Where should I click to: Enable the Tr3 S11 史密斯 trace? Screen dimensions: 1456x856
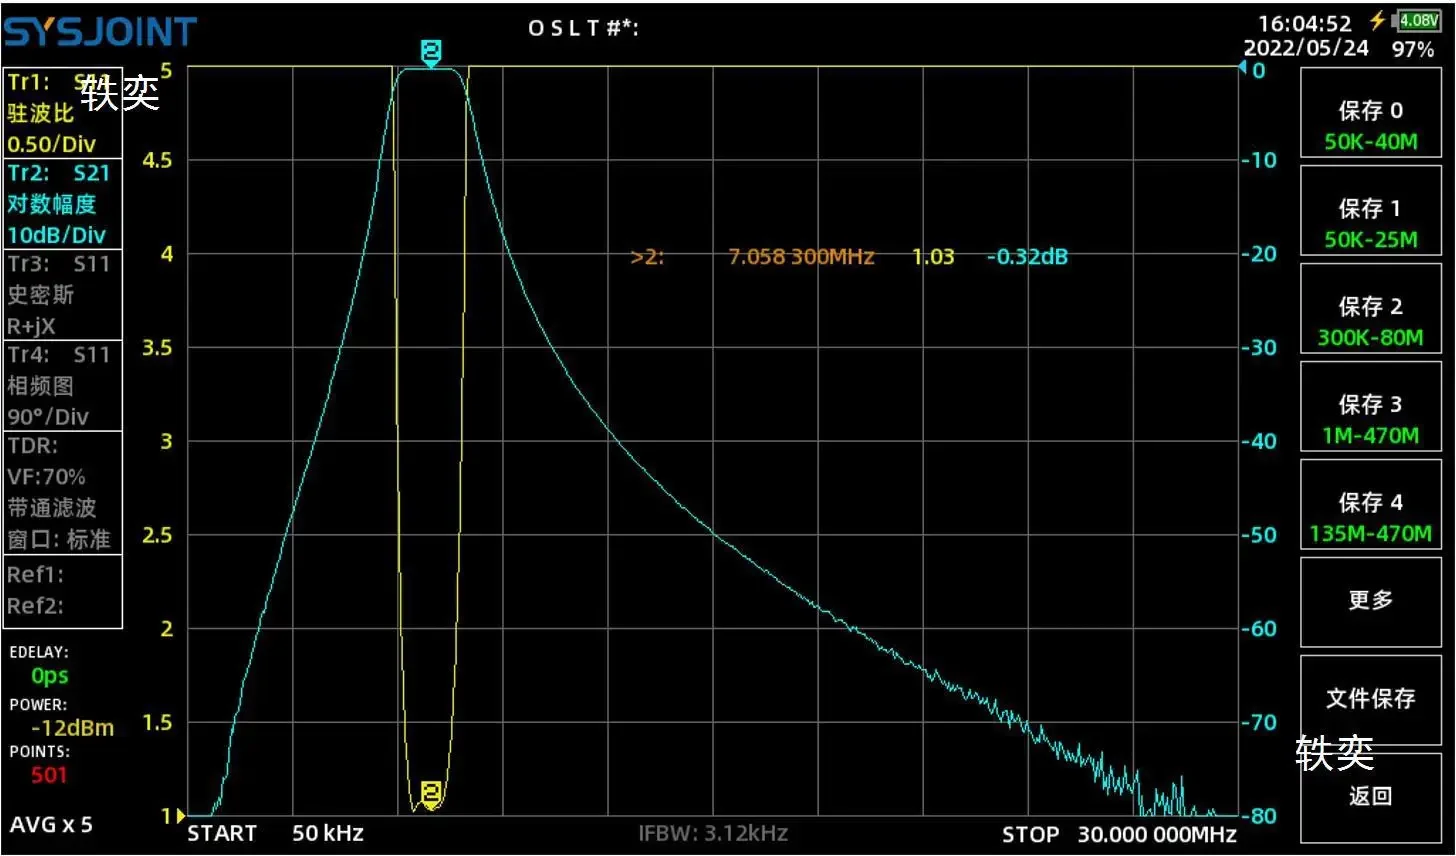pyautogui.click(x=62, y=295)
